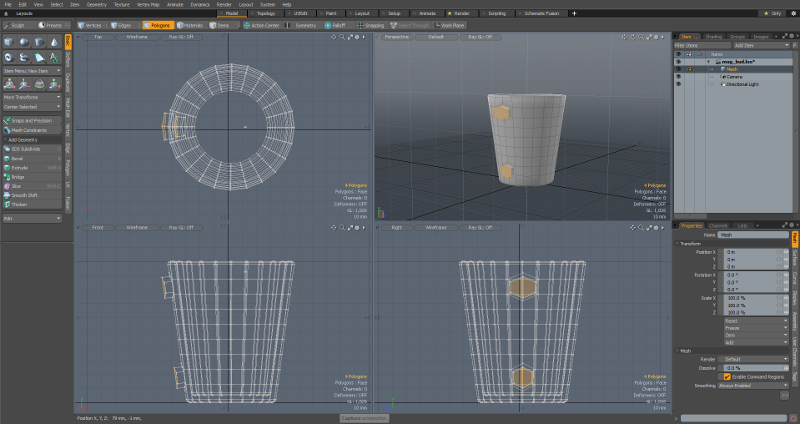
Task: Click the sphere primitive icon
Action: (22, 42)
